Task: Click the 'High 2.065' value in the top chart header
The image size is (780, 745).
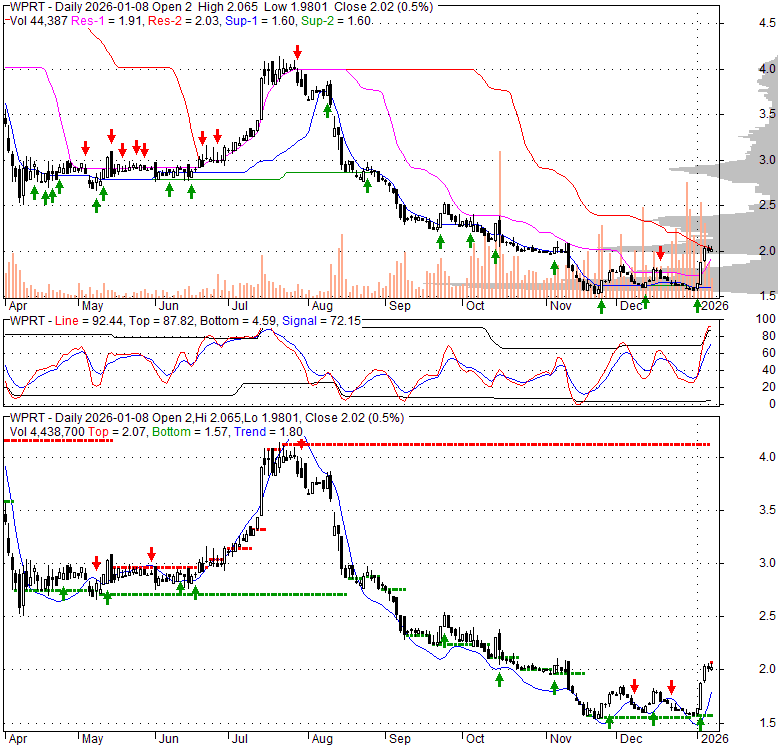Action: 228,7
